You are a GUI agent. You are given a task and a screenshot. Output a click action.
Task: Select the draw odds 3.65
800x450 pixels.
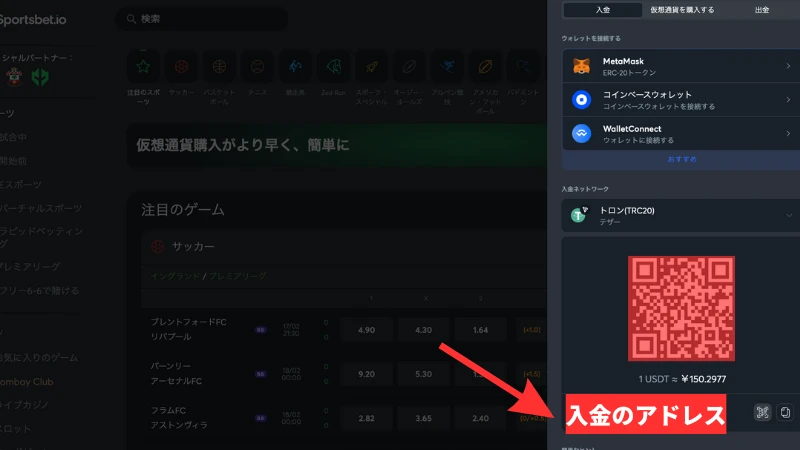[x=423, y=418]
